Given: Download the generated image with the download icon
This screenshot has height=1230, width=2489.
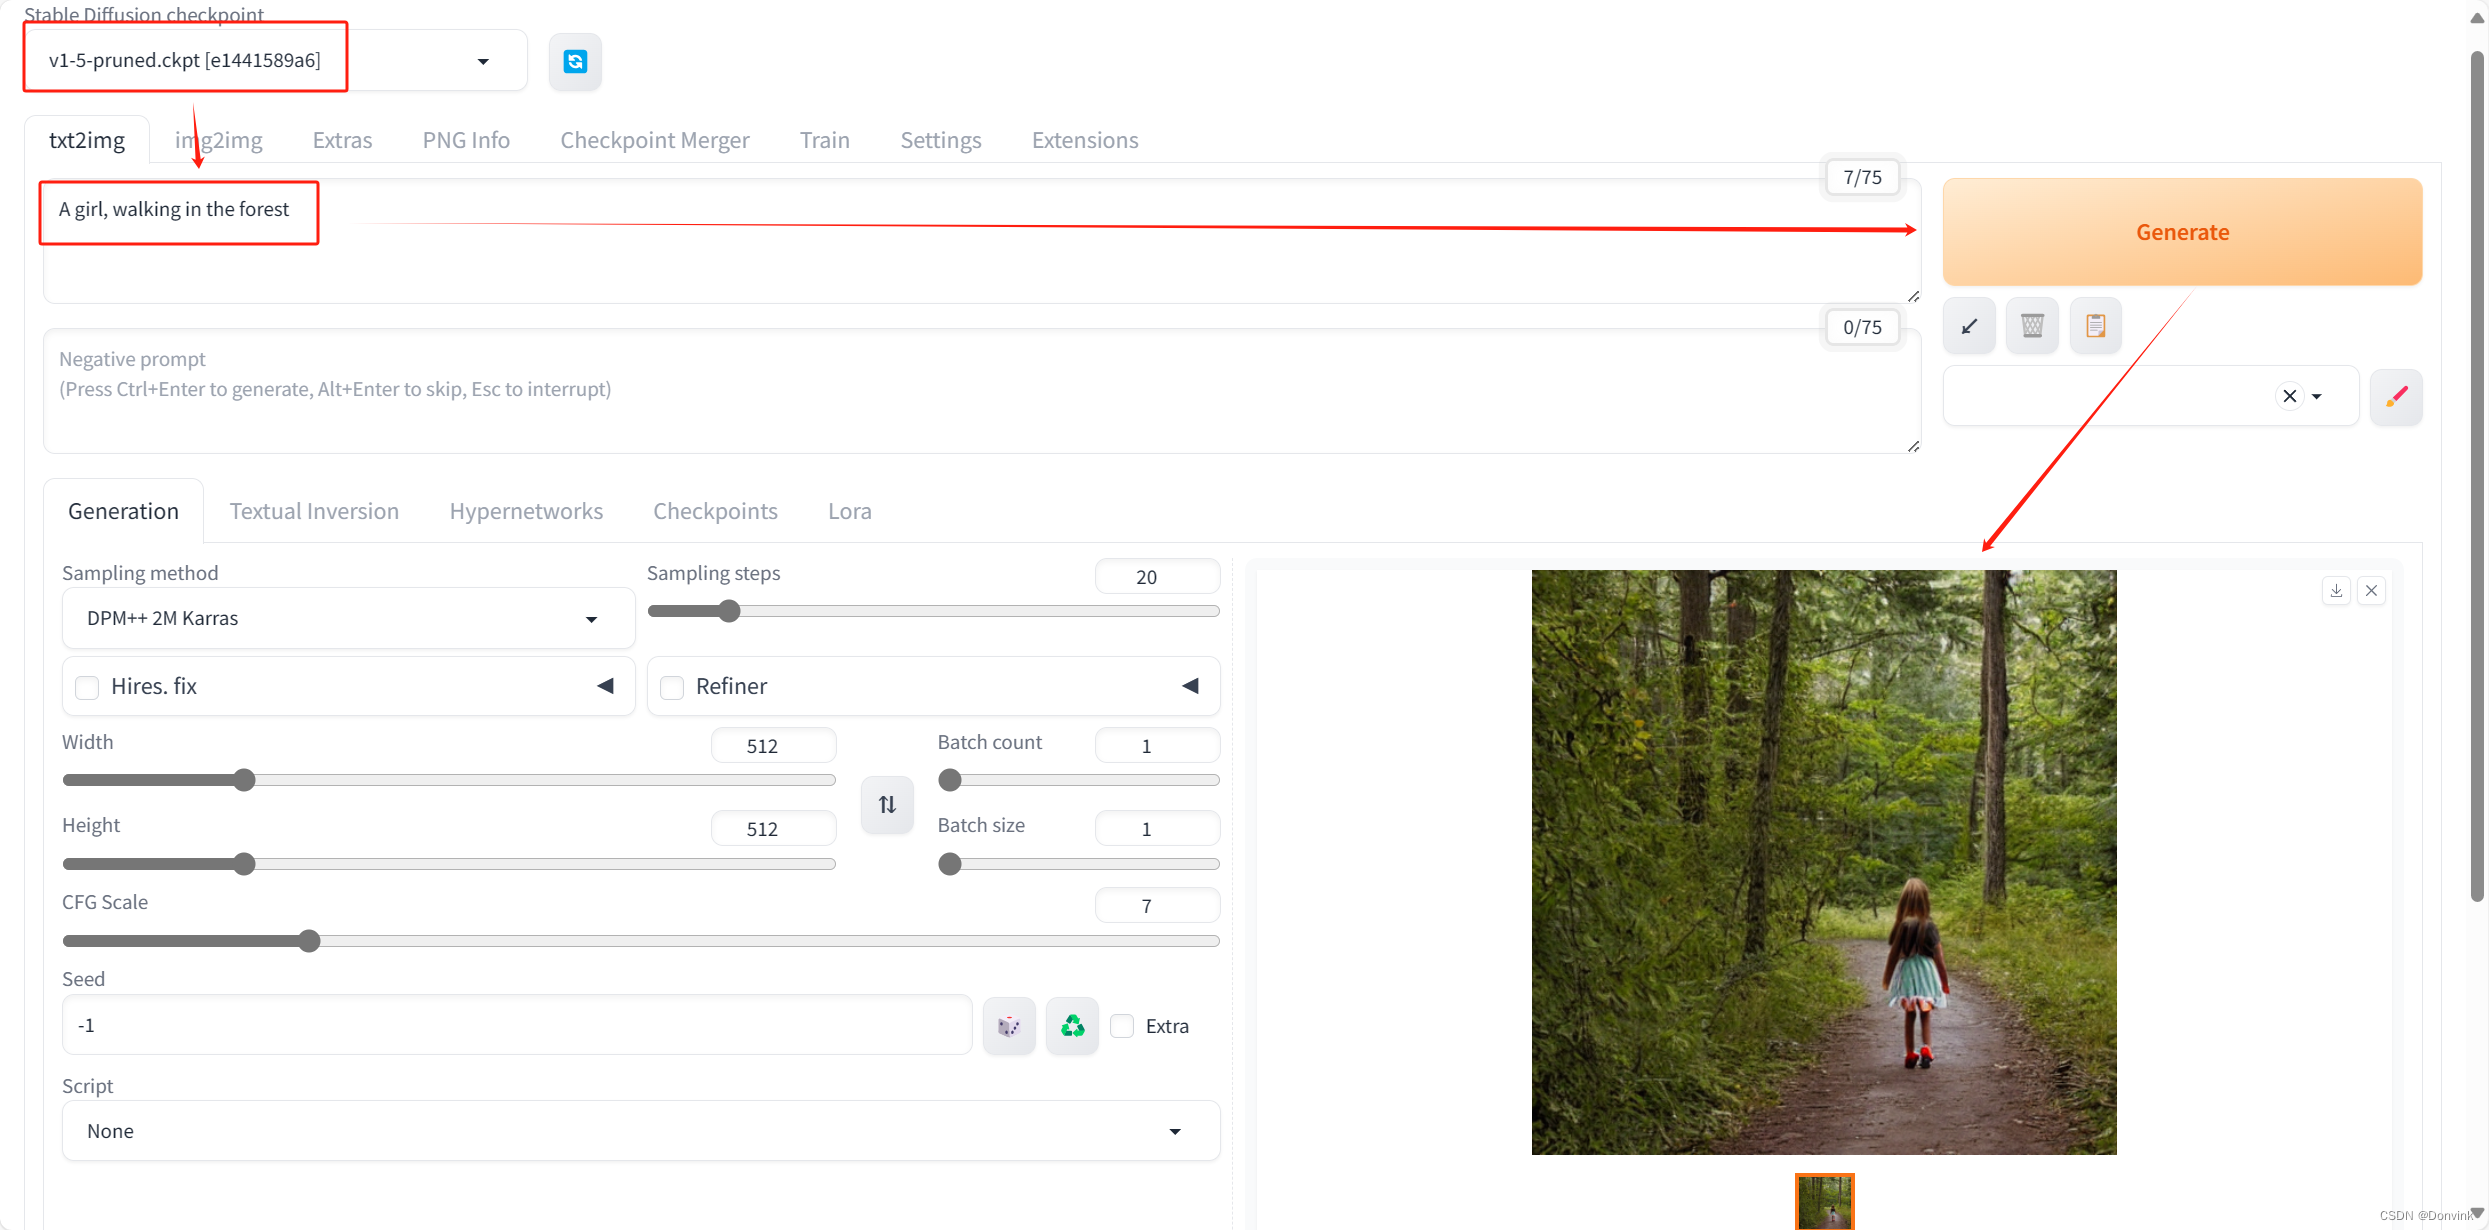Looking at the screenshot, I should coord(2336,591).
